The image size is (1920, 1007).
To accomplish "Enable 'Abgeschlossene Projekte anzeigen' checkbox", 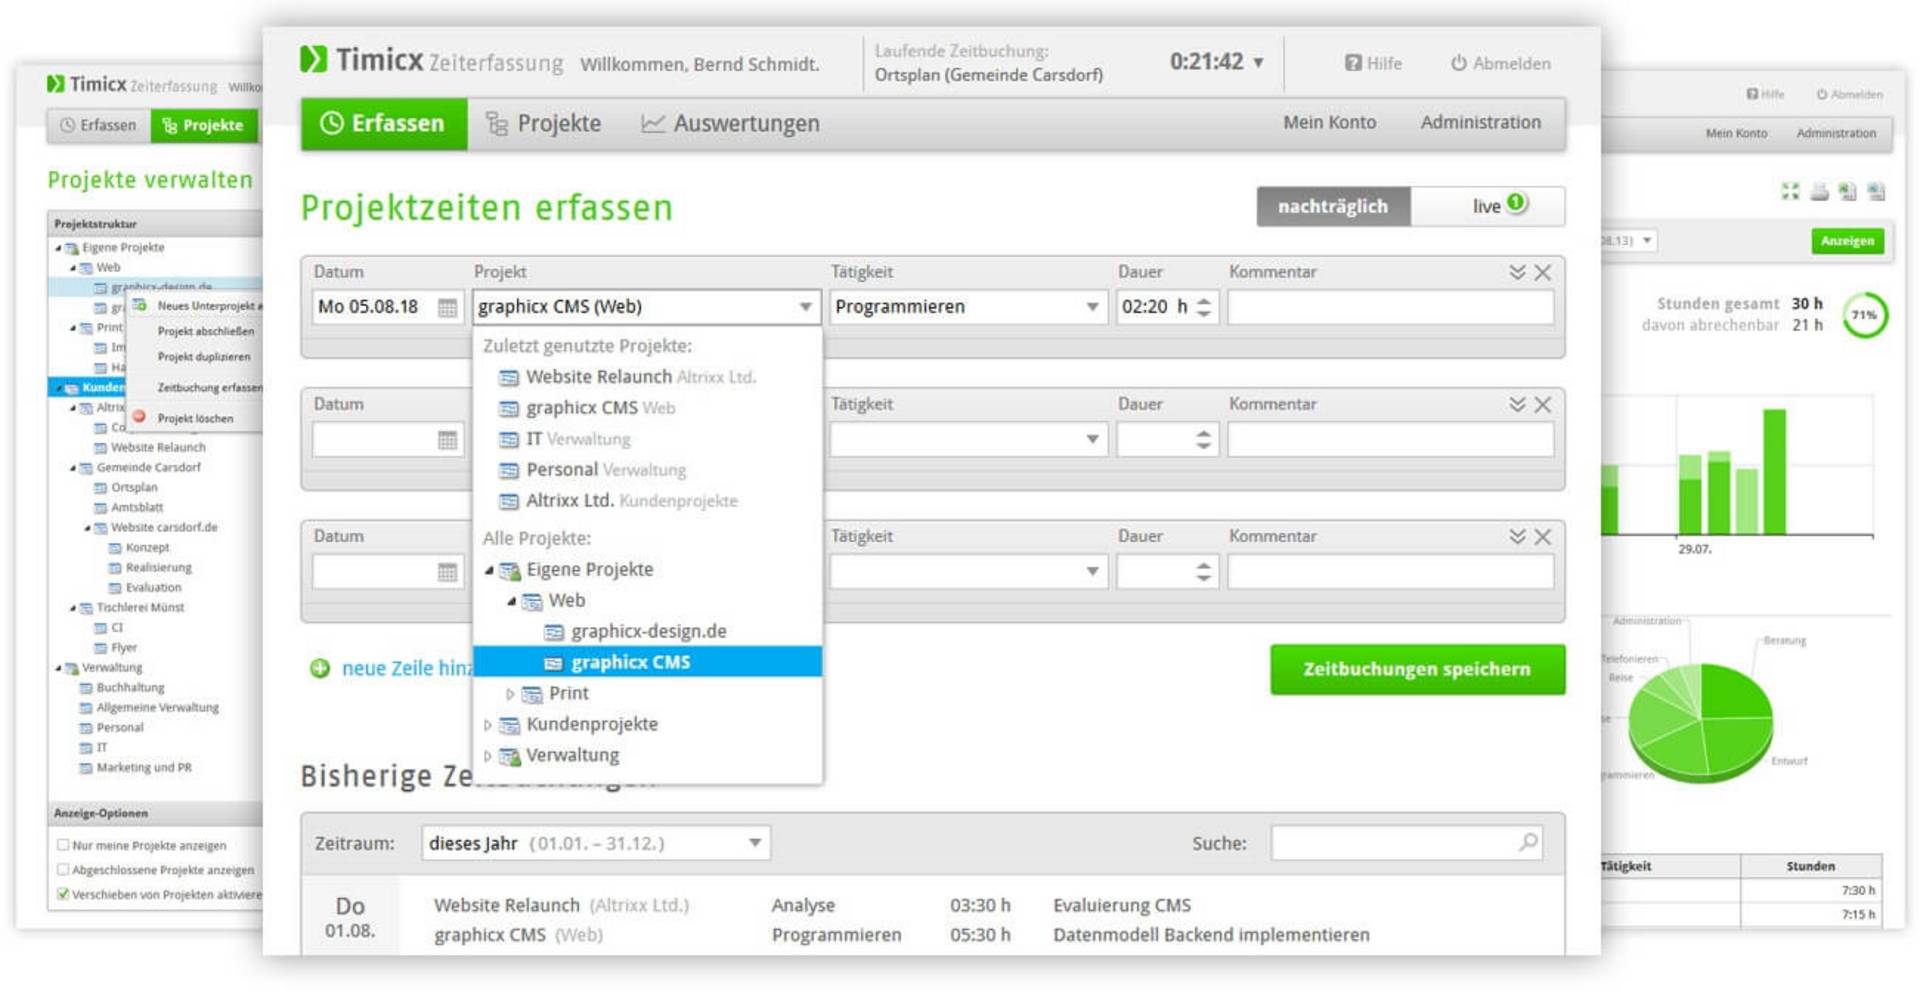I will pos(63,870).
